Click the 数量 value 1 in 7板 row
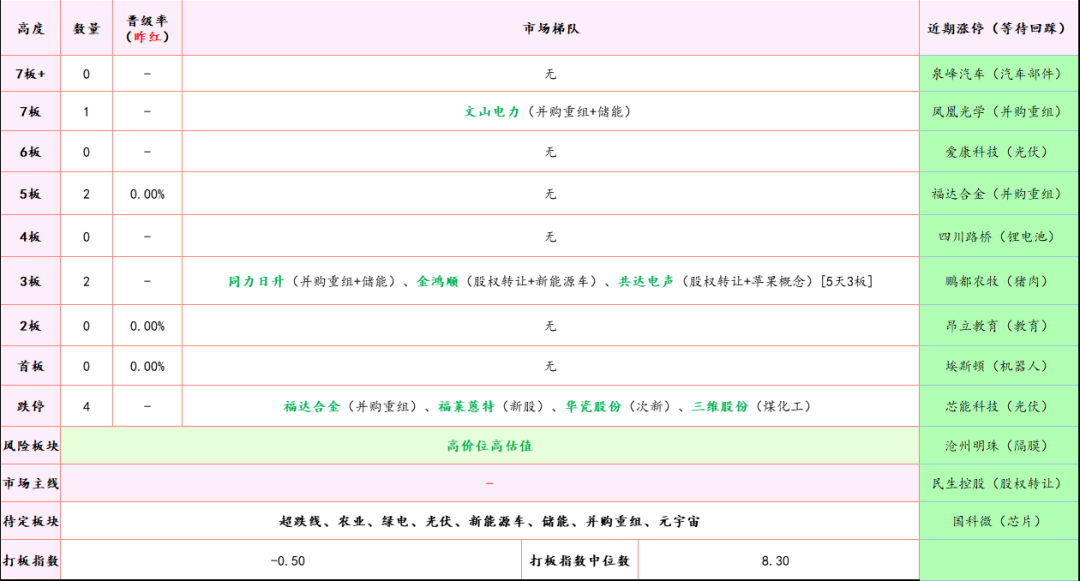 tap(86, 112)
